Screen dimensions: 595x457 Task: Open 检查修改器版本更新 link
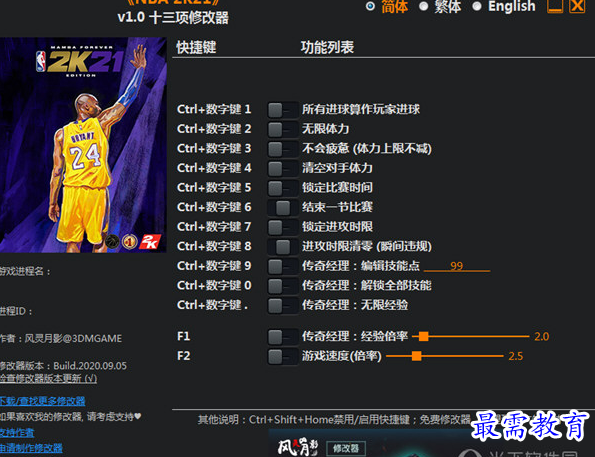pyautogui.click(x=48, y=378)
